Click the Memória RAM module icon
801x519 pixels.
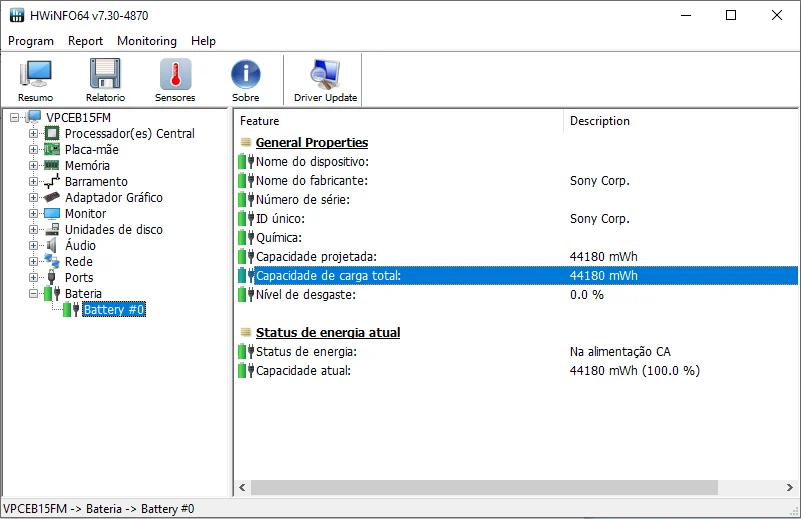tap(52, 165)
